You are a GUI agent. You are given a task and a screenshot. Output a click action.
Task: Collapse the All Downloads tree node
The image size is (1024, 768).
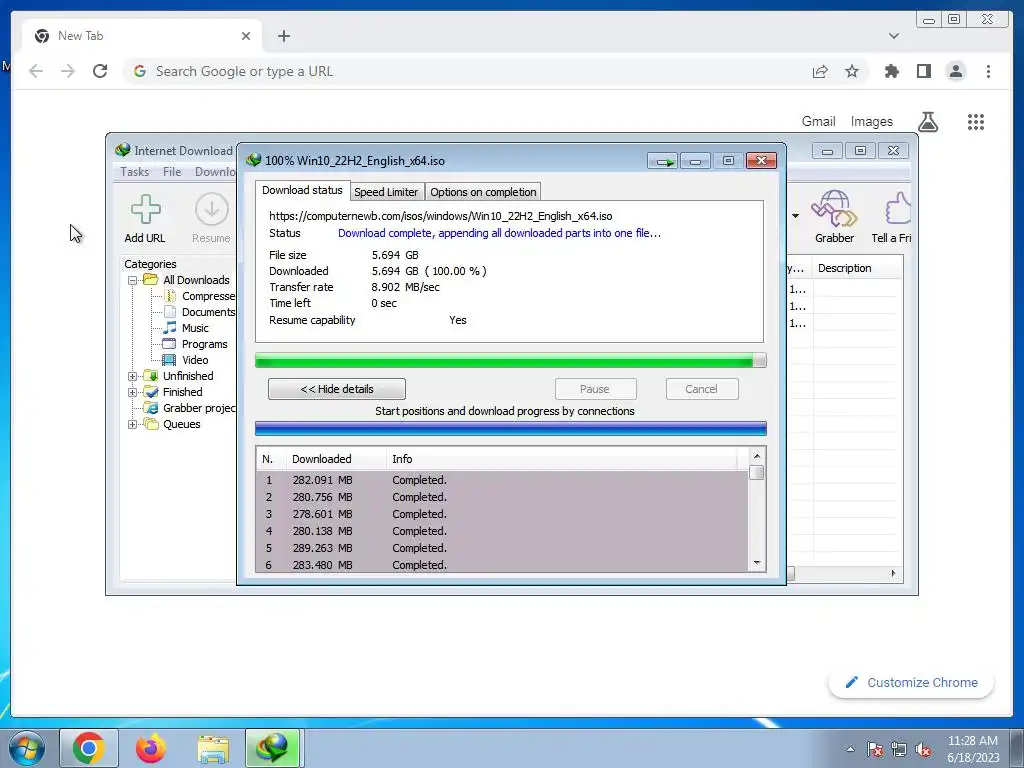coord(133,280)
